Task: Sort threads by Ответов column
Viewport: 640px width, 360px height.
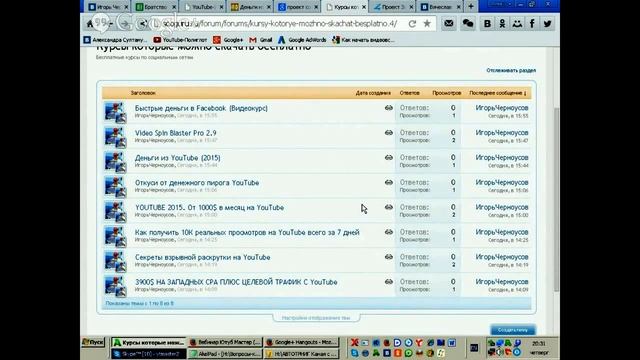Action: [409, 93]
